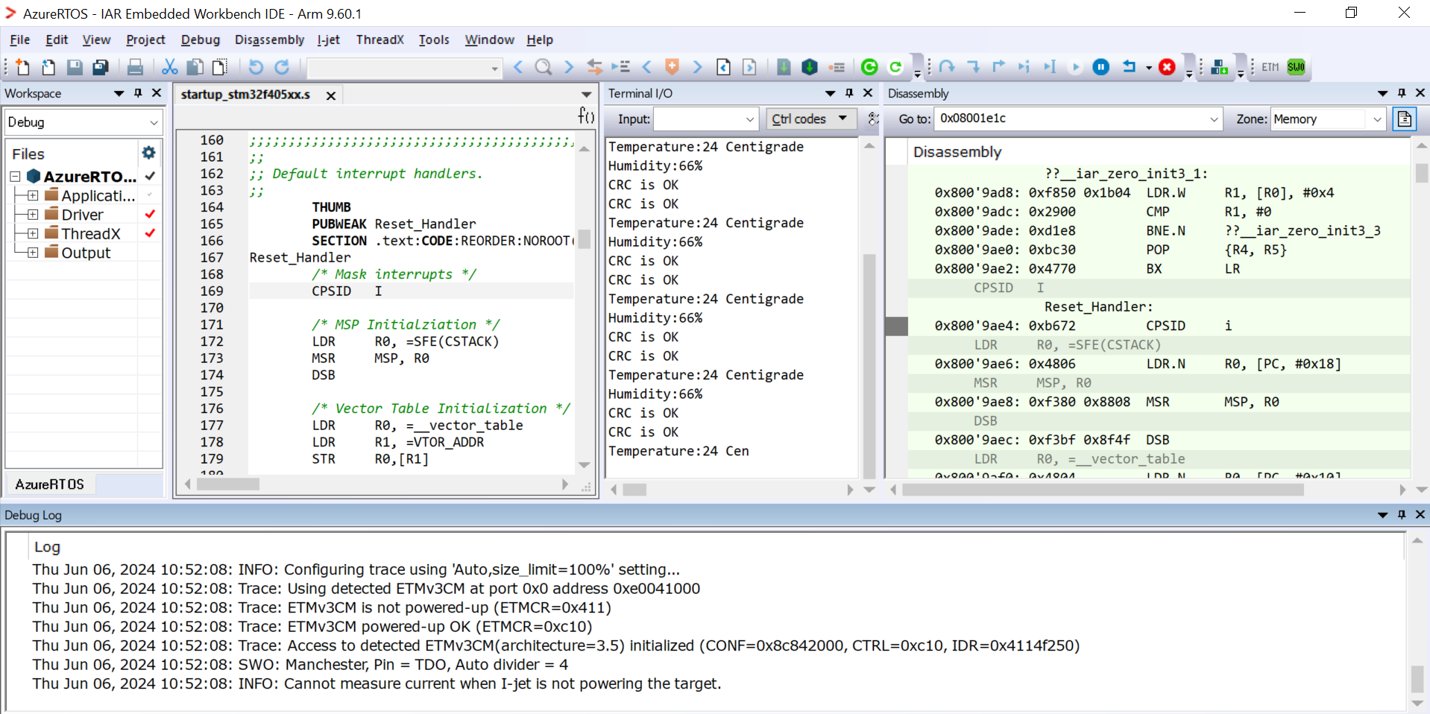Stop the debug session with red X icon
The height and width of the screenshot is (714, 1430).
(x=1168, y=67)
